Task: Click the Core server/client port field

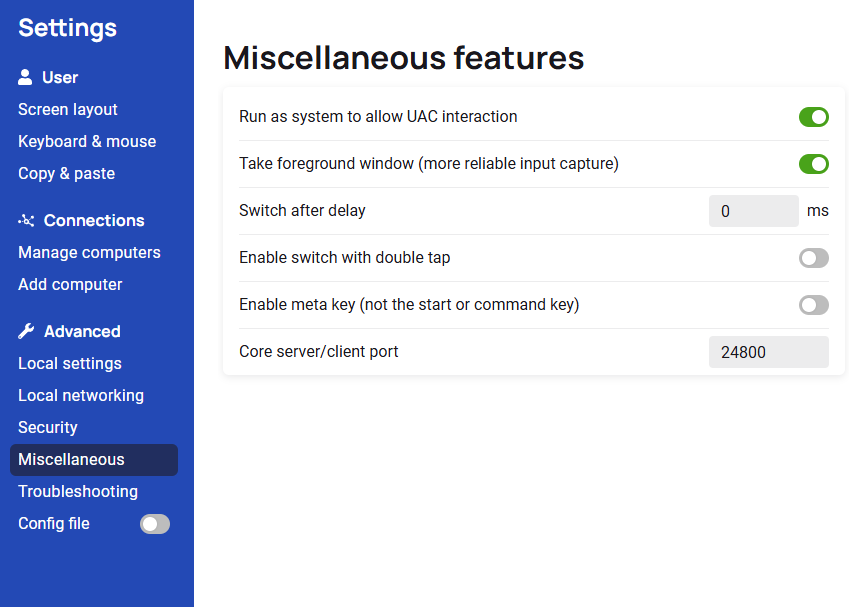Action: click(768, 352)
